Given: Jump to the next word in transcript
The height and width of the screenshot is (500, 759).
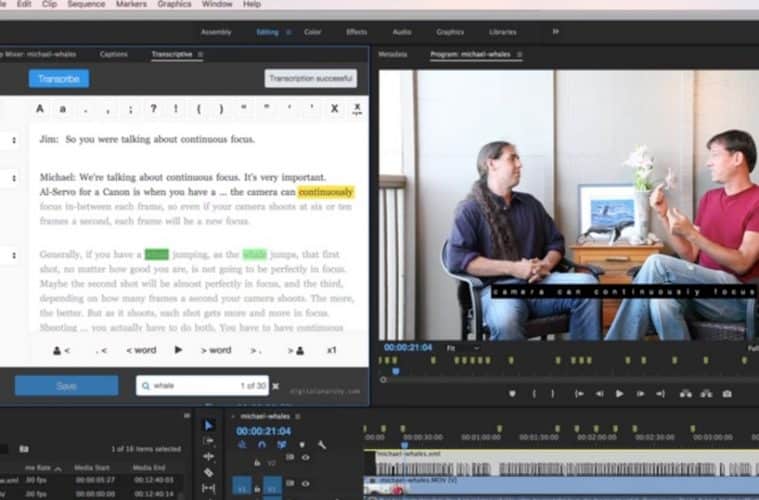Looking at the screenshot, I should 216,350.
